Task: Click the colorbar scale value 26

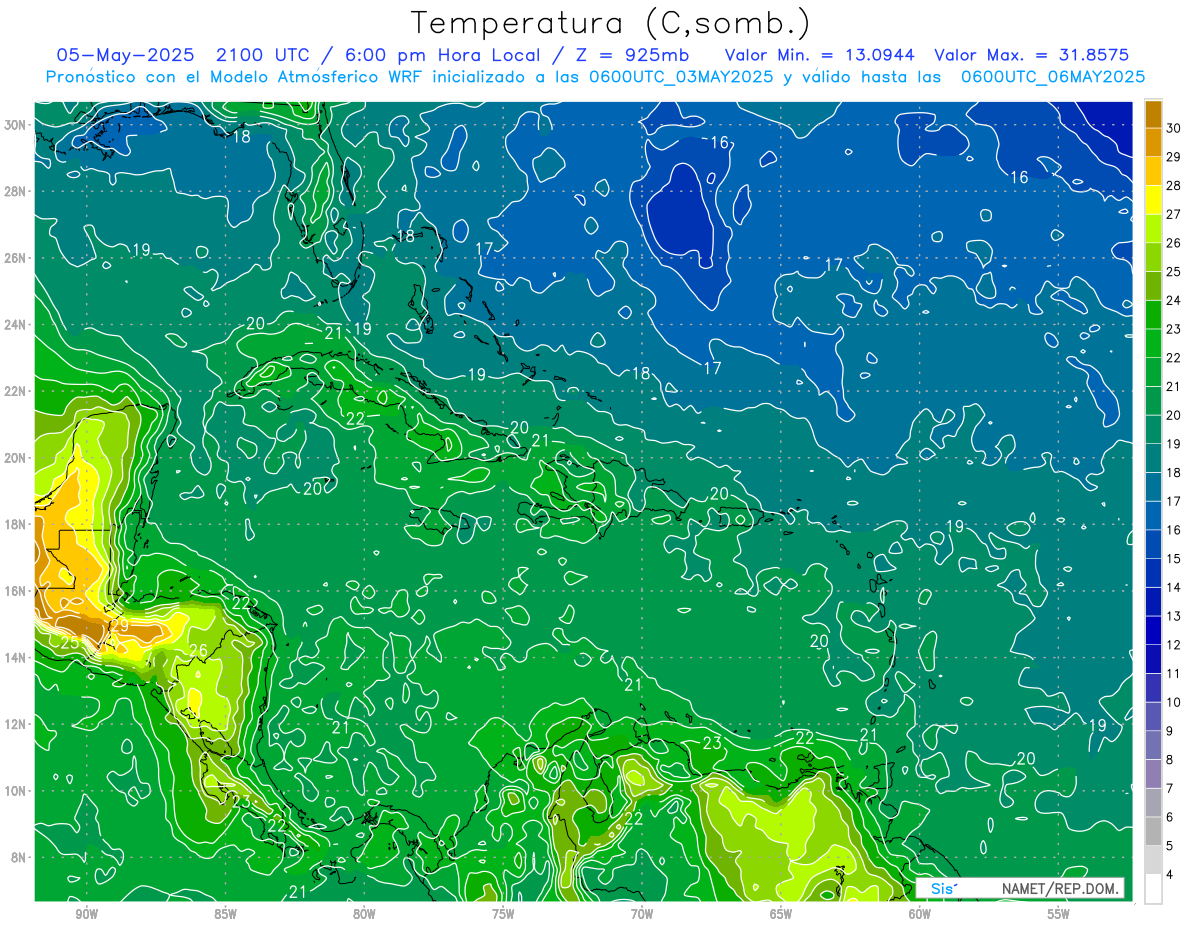Action: click(1174, 243)
